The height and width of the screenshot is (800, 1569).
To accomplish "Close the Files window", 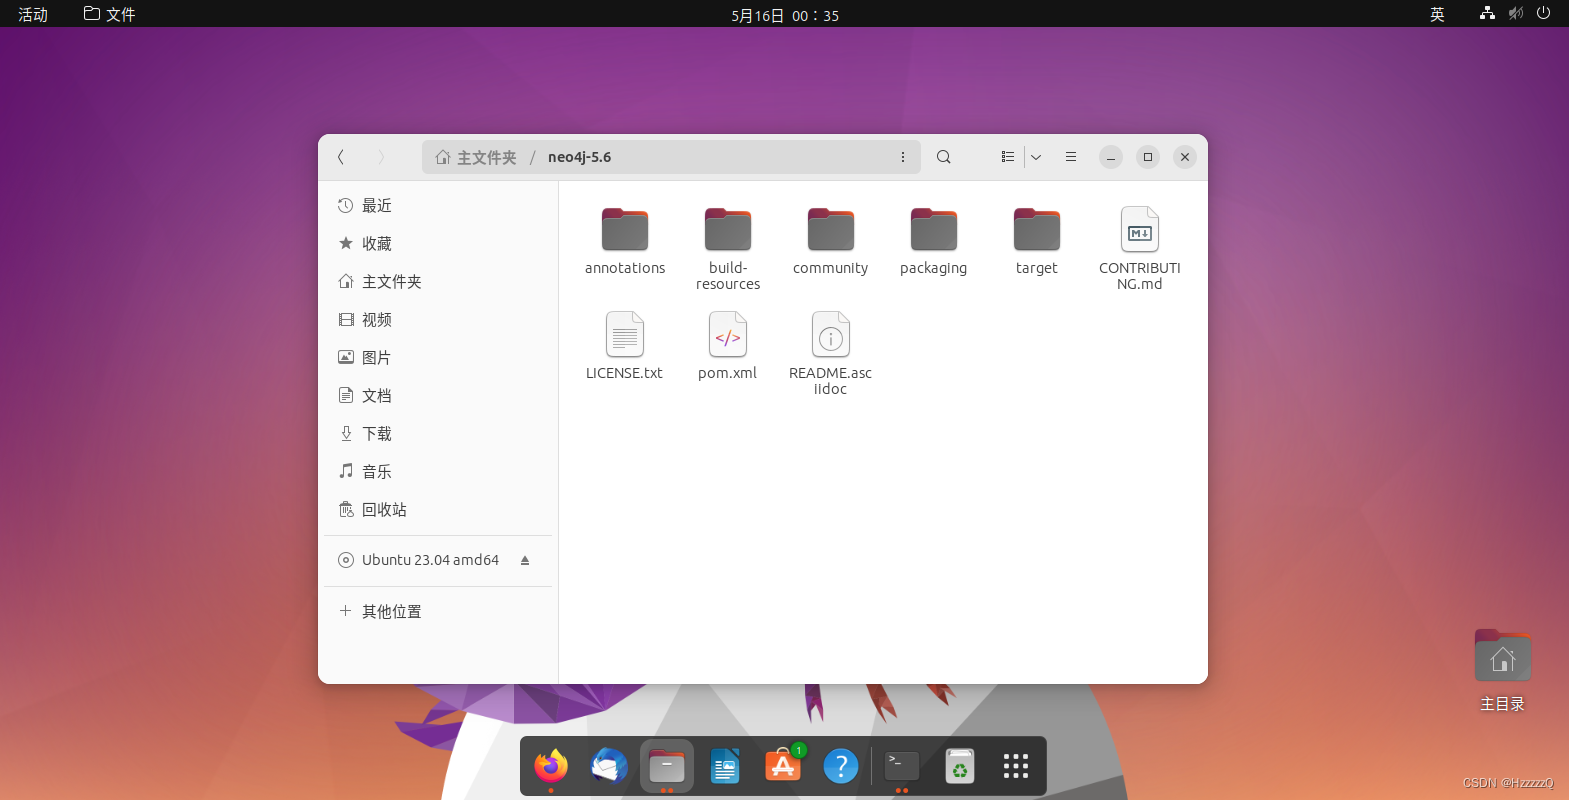I will (x=1185, y=157).
